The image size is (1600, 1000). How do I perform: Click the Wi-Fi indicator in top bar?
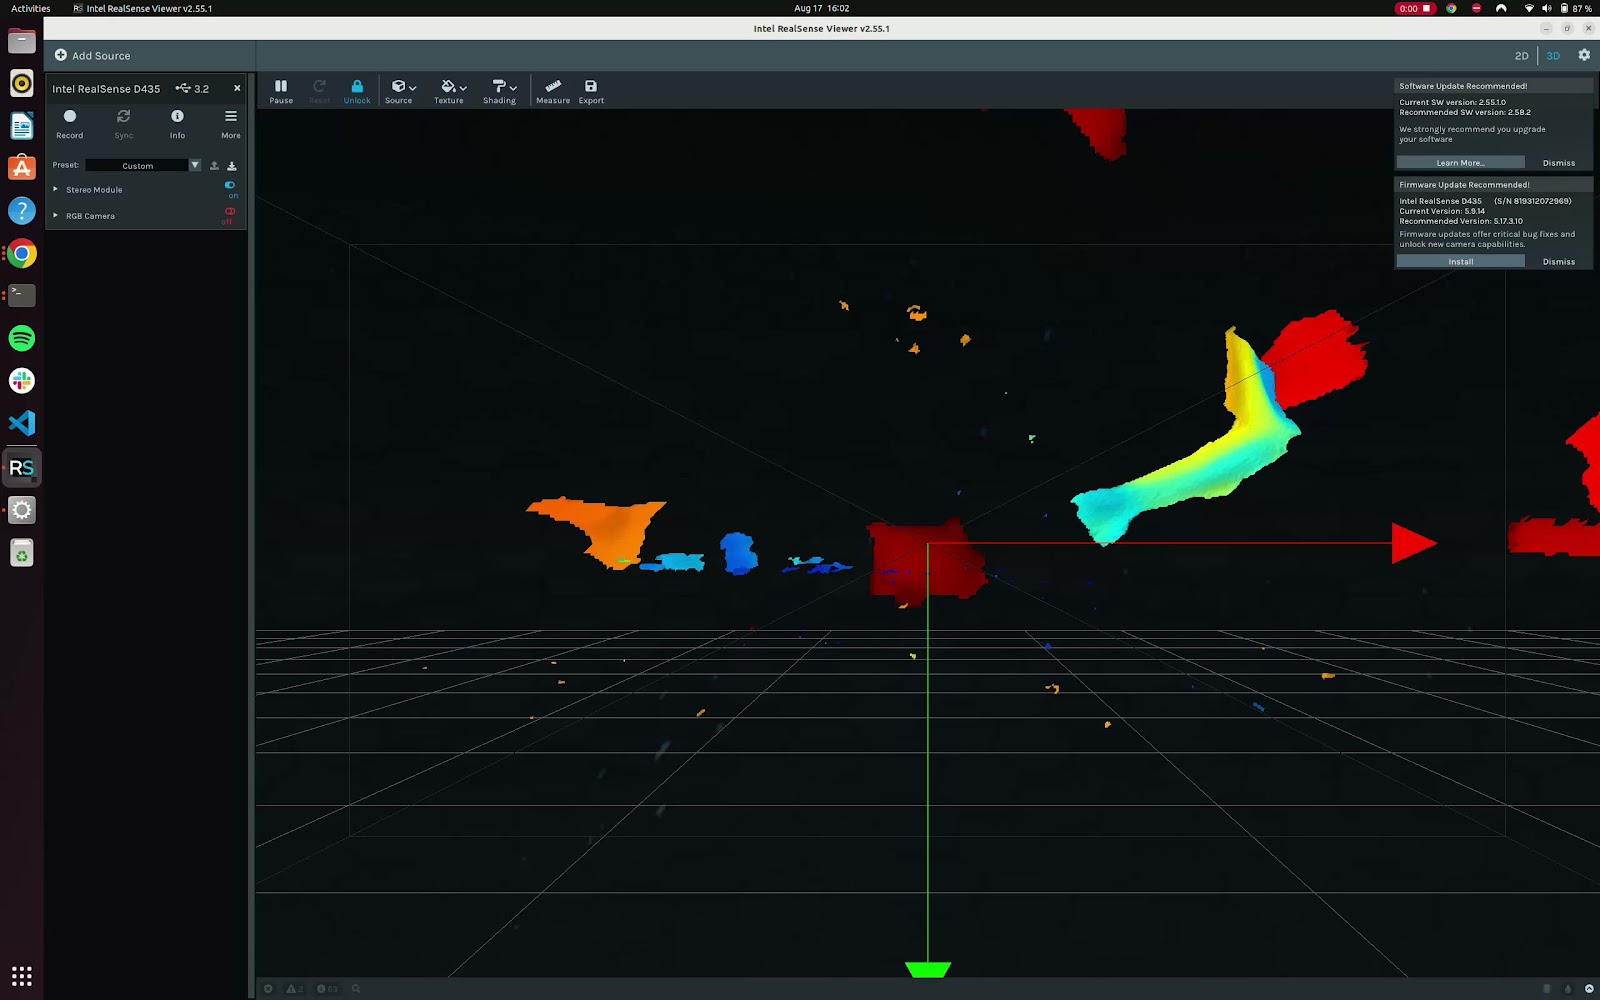[1528, 8]
